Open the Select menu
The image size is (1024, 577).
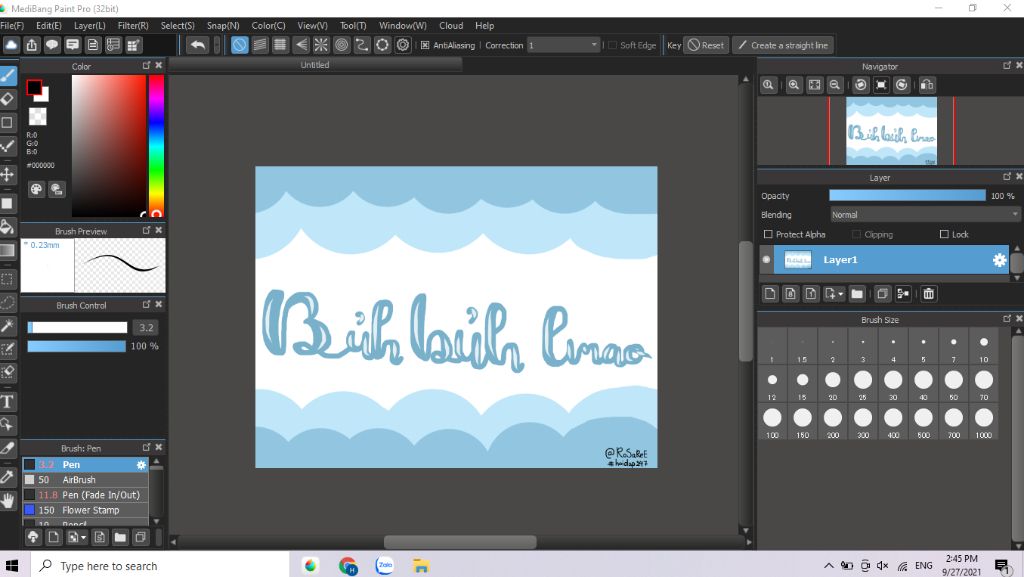pos(178,25)
